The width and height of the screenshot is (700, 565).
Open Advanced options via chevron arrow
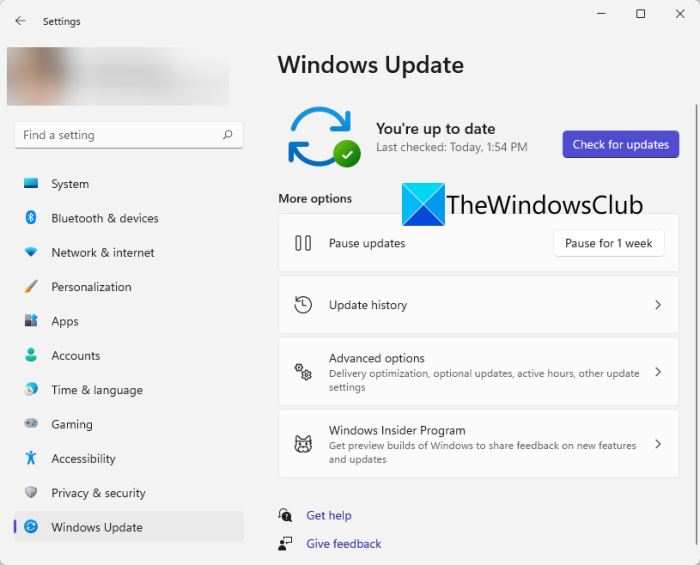pos(658,372)
